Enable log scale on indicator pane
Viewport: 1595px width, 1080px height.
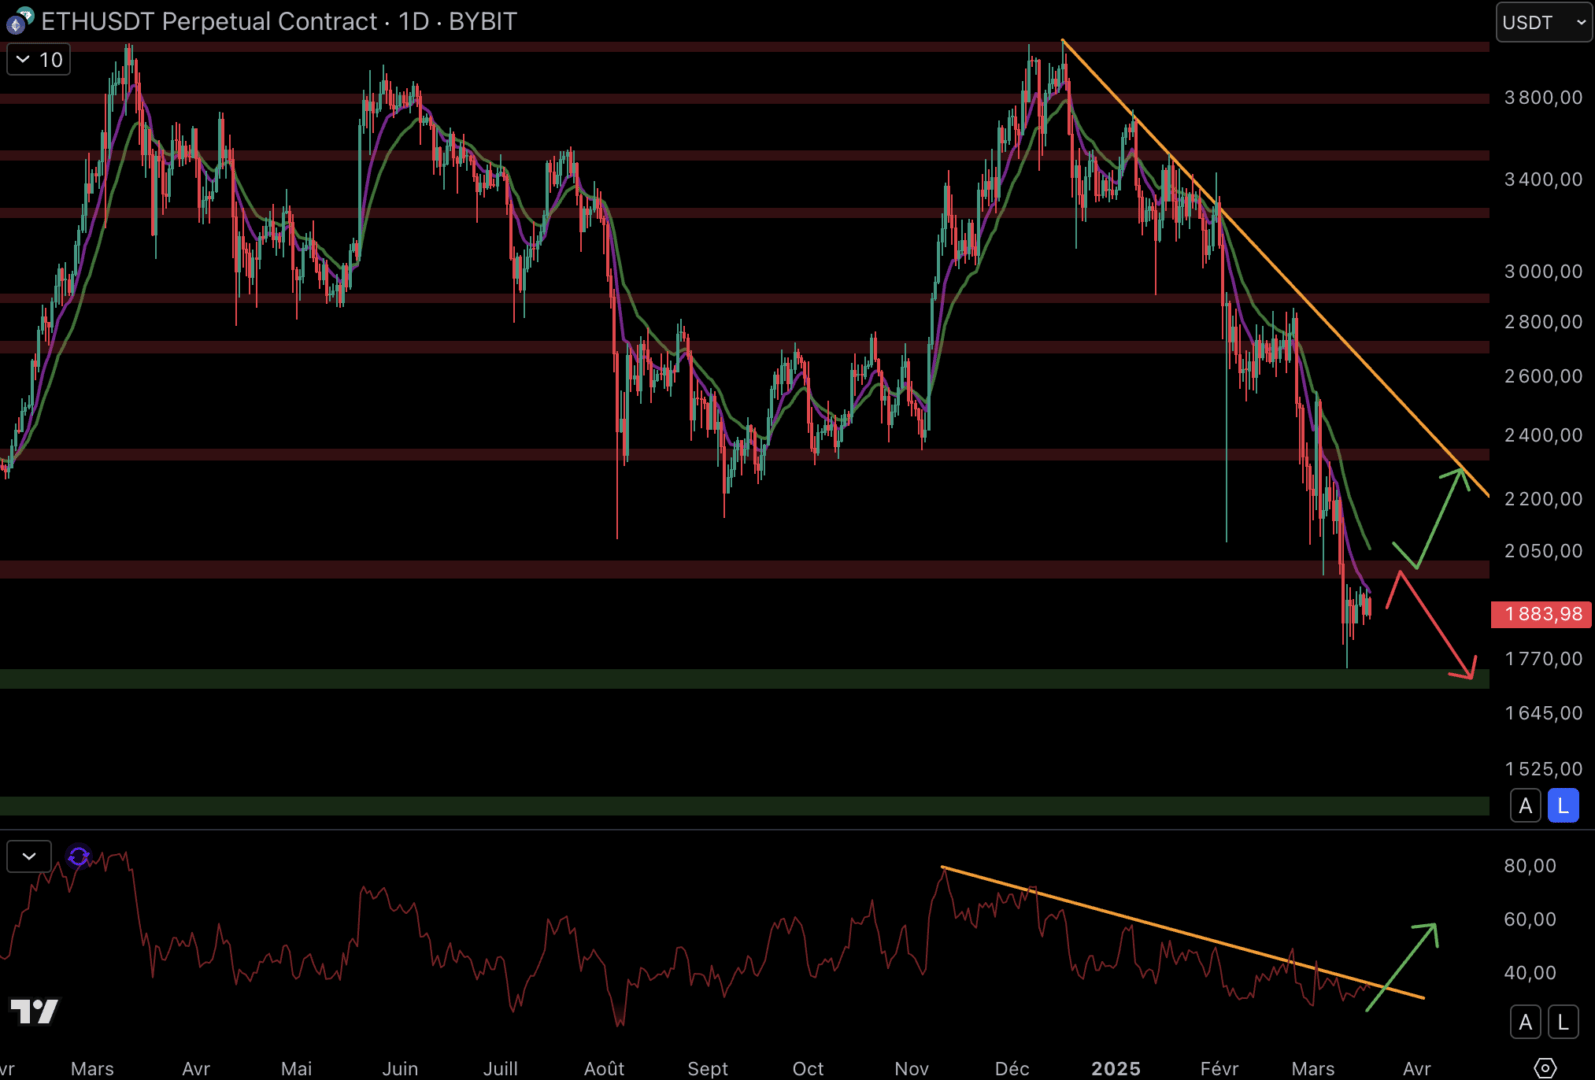point(1563,1022)
